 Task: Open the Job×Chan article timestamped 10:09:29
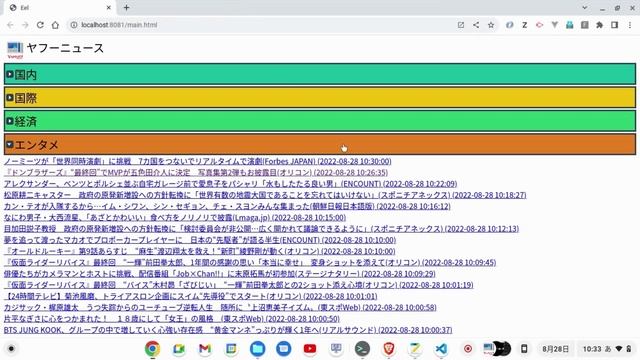pos(220,273)
